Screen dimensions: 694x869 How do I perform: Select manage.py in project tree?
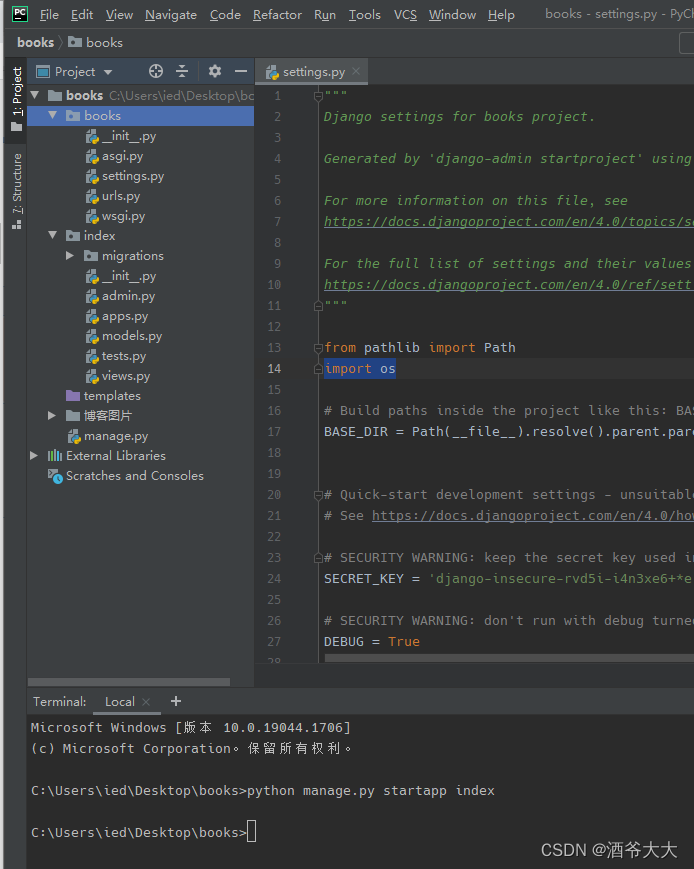pos(108,436)
